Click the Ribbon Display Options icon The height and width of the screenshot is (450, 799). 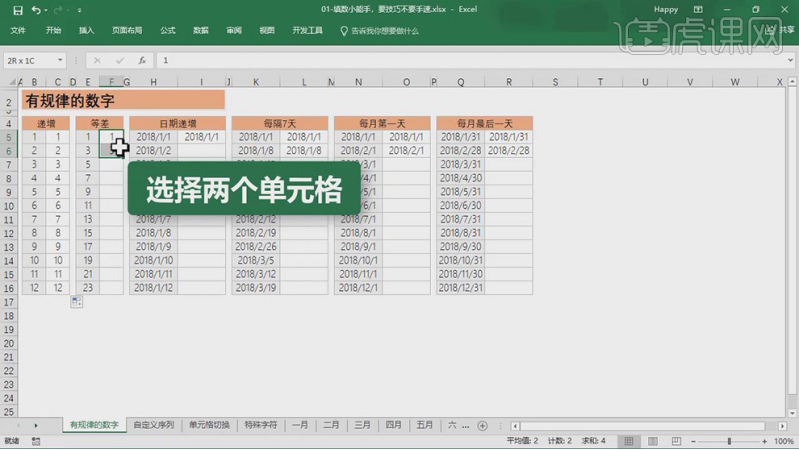click(x=698, y=10)
